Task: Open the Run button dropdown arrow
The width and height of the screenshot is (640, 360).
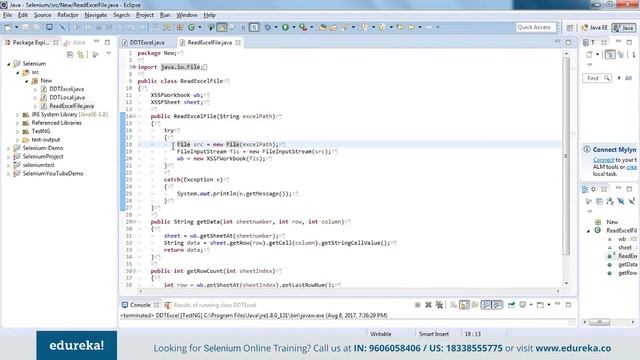Action: coord(293,27)
